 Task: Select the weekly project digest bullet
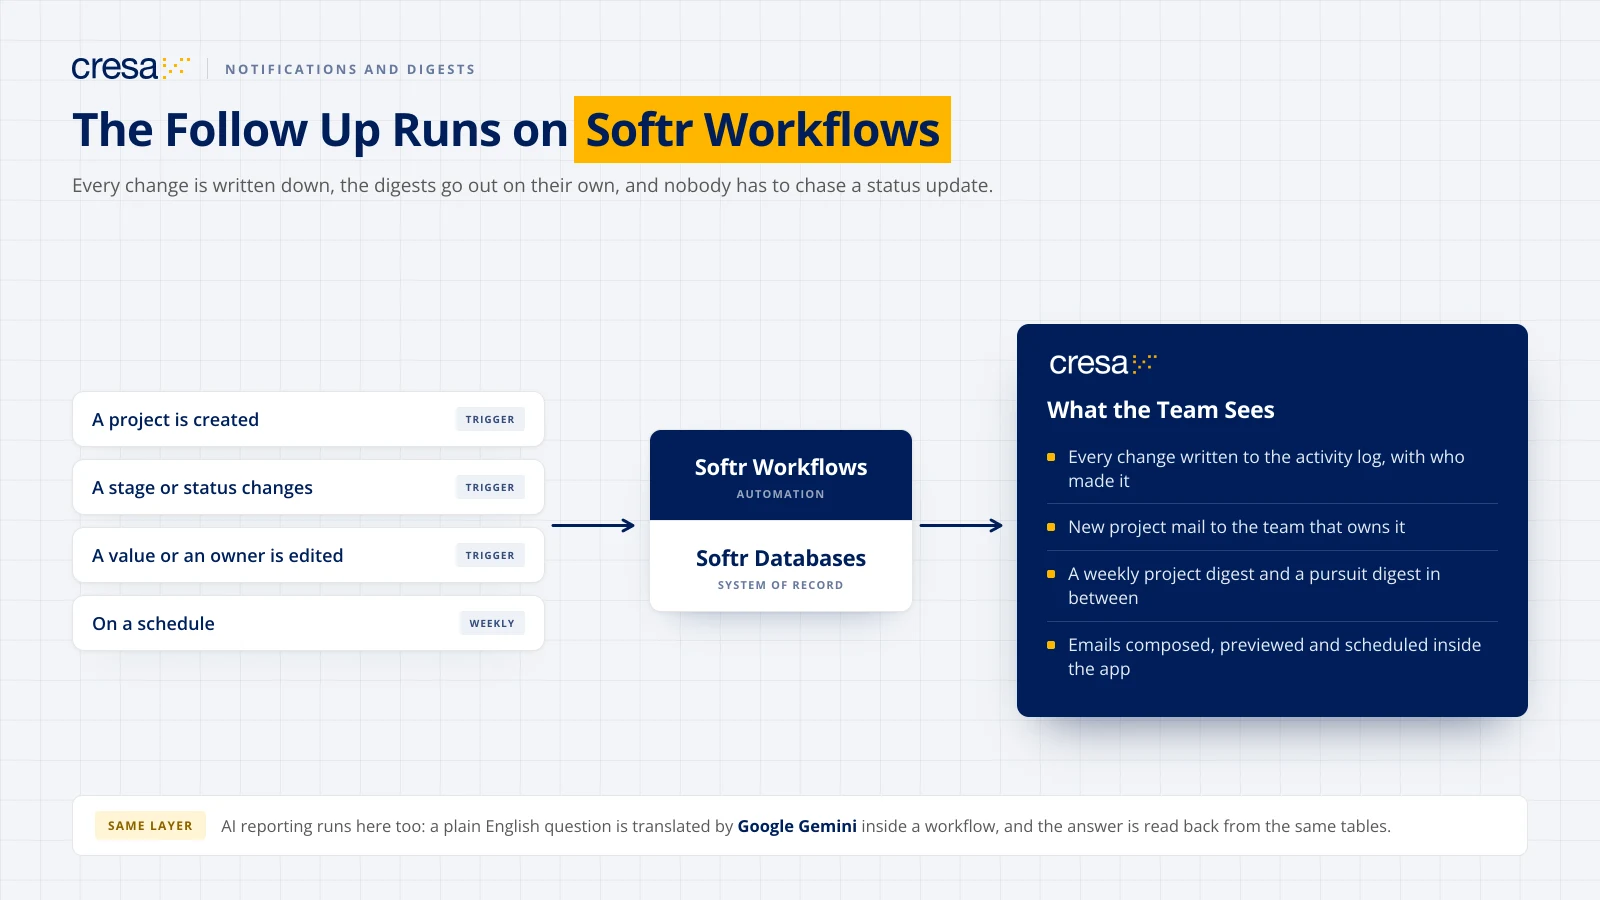coord(1254,586)
